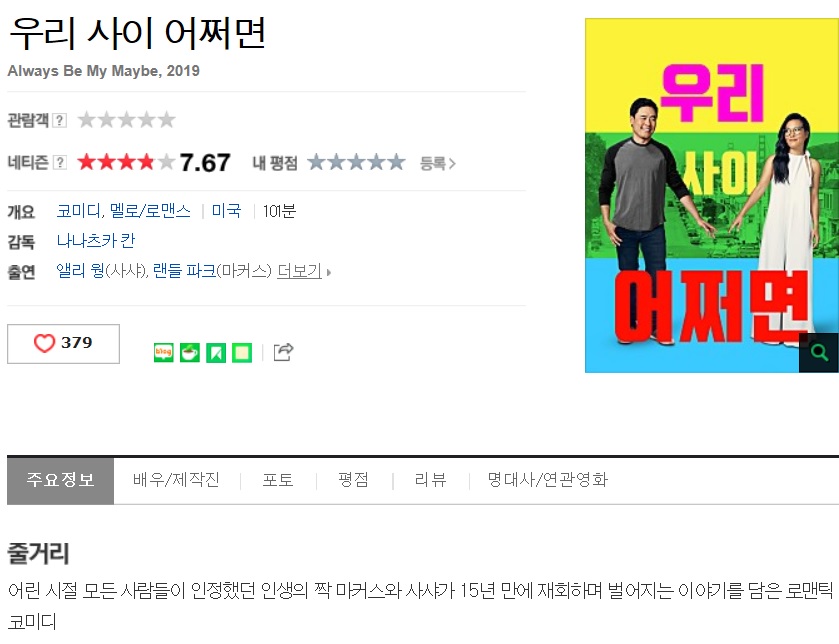Image resolution: width=839 pixels, height=644 pixels.
Task: Set my rating on the 내 평점 stars
Action: 356,162
